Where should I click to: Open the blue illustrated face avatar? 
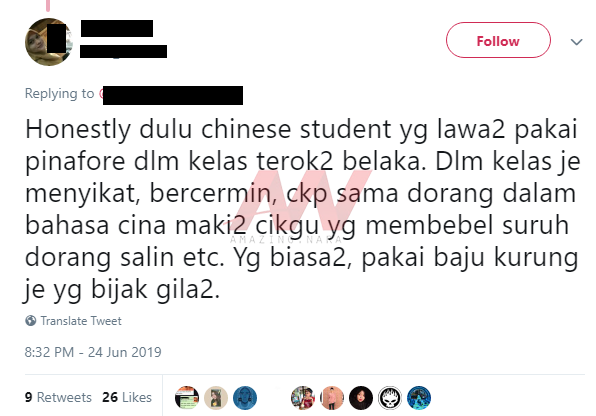(x=245, y=398)
